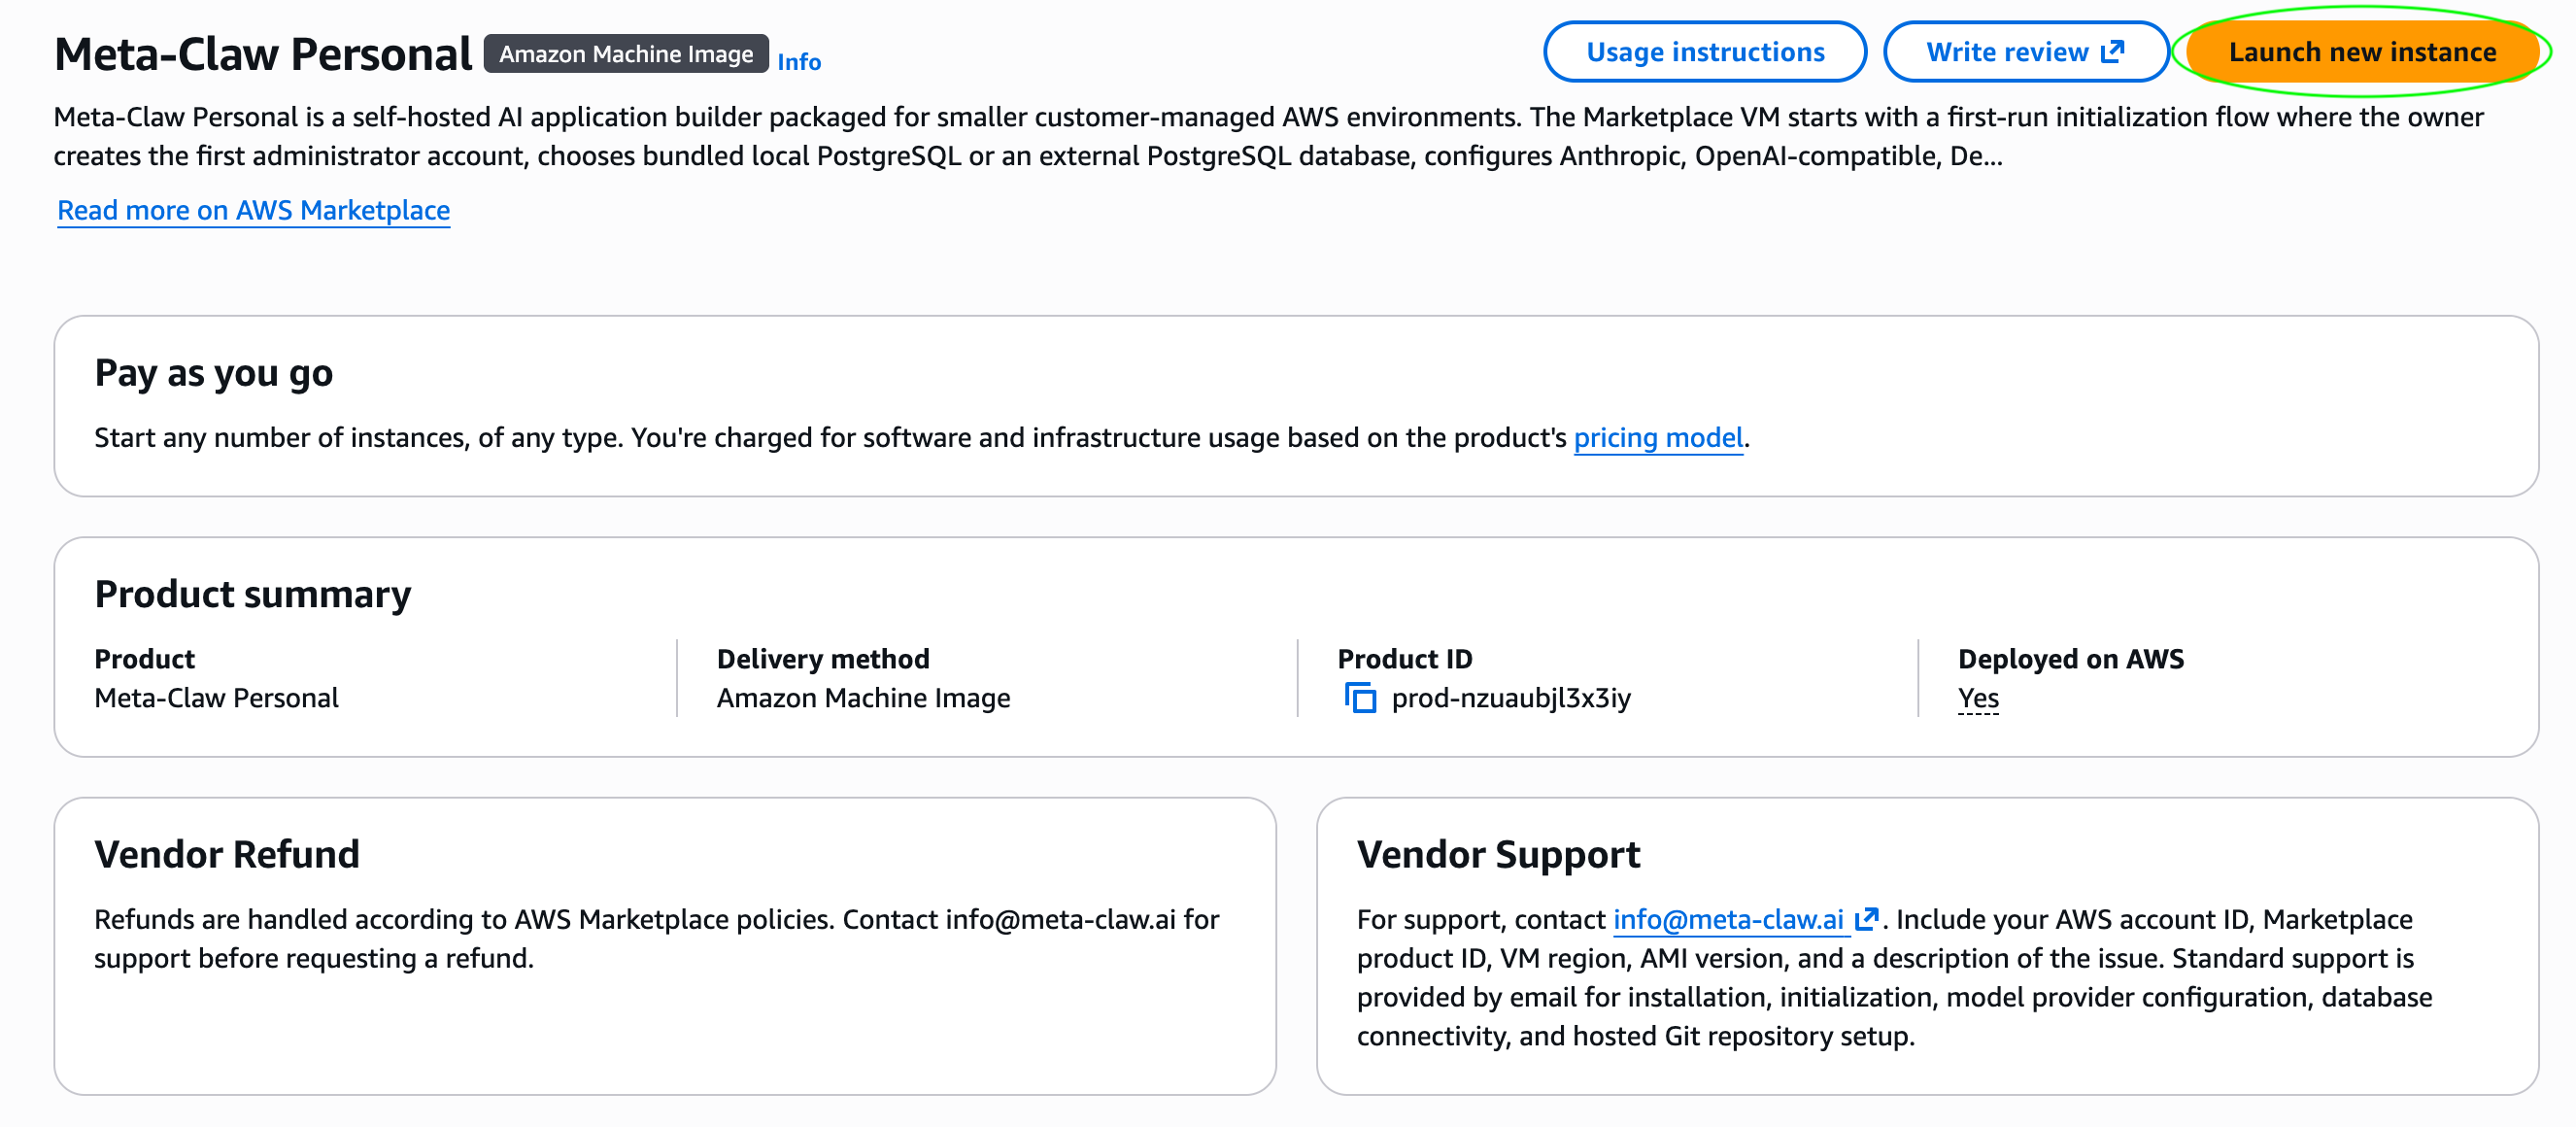Follow Read more on AWS Marketplace link
The image size is (2576, 1127).
[x=253, y=210]
